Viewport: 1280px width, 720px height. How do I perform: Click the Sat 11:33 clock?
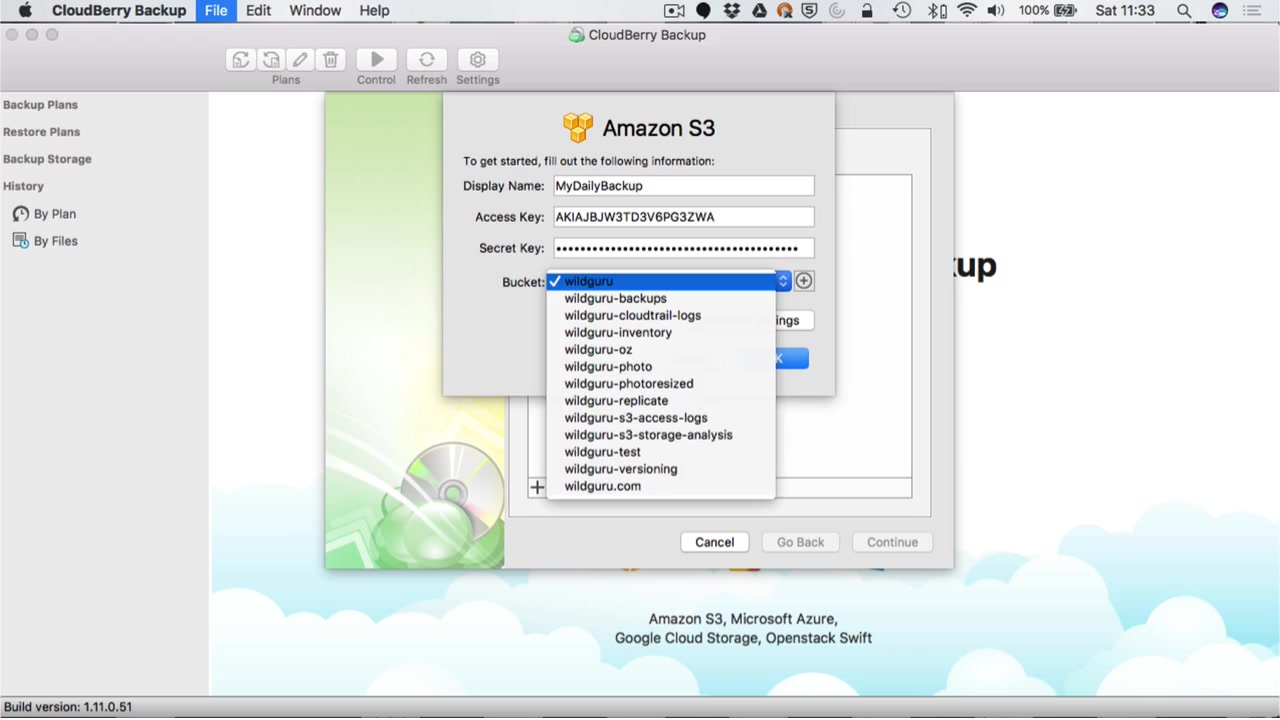coord(1125,11)
